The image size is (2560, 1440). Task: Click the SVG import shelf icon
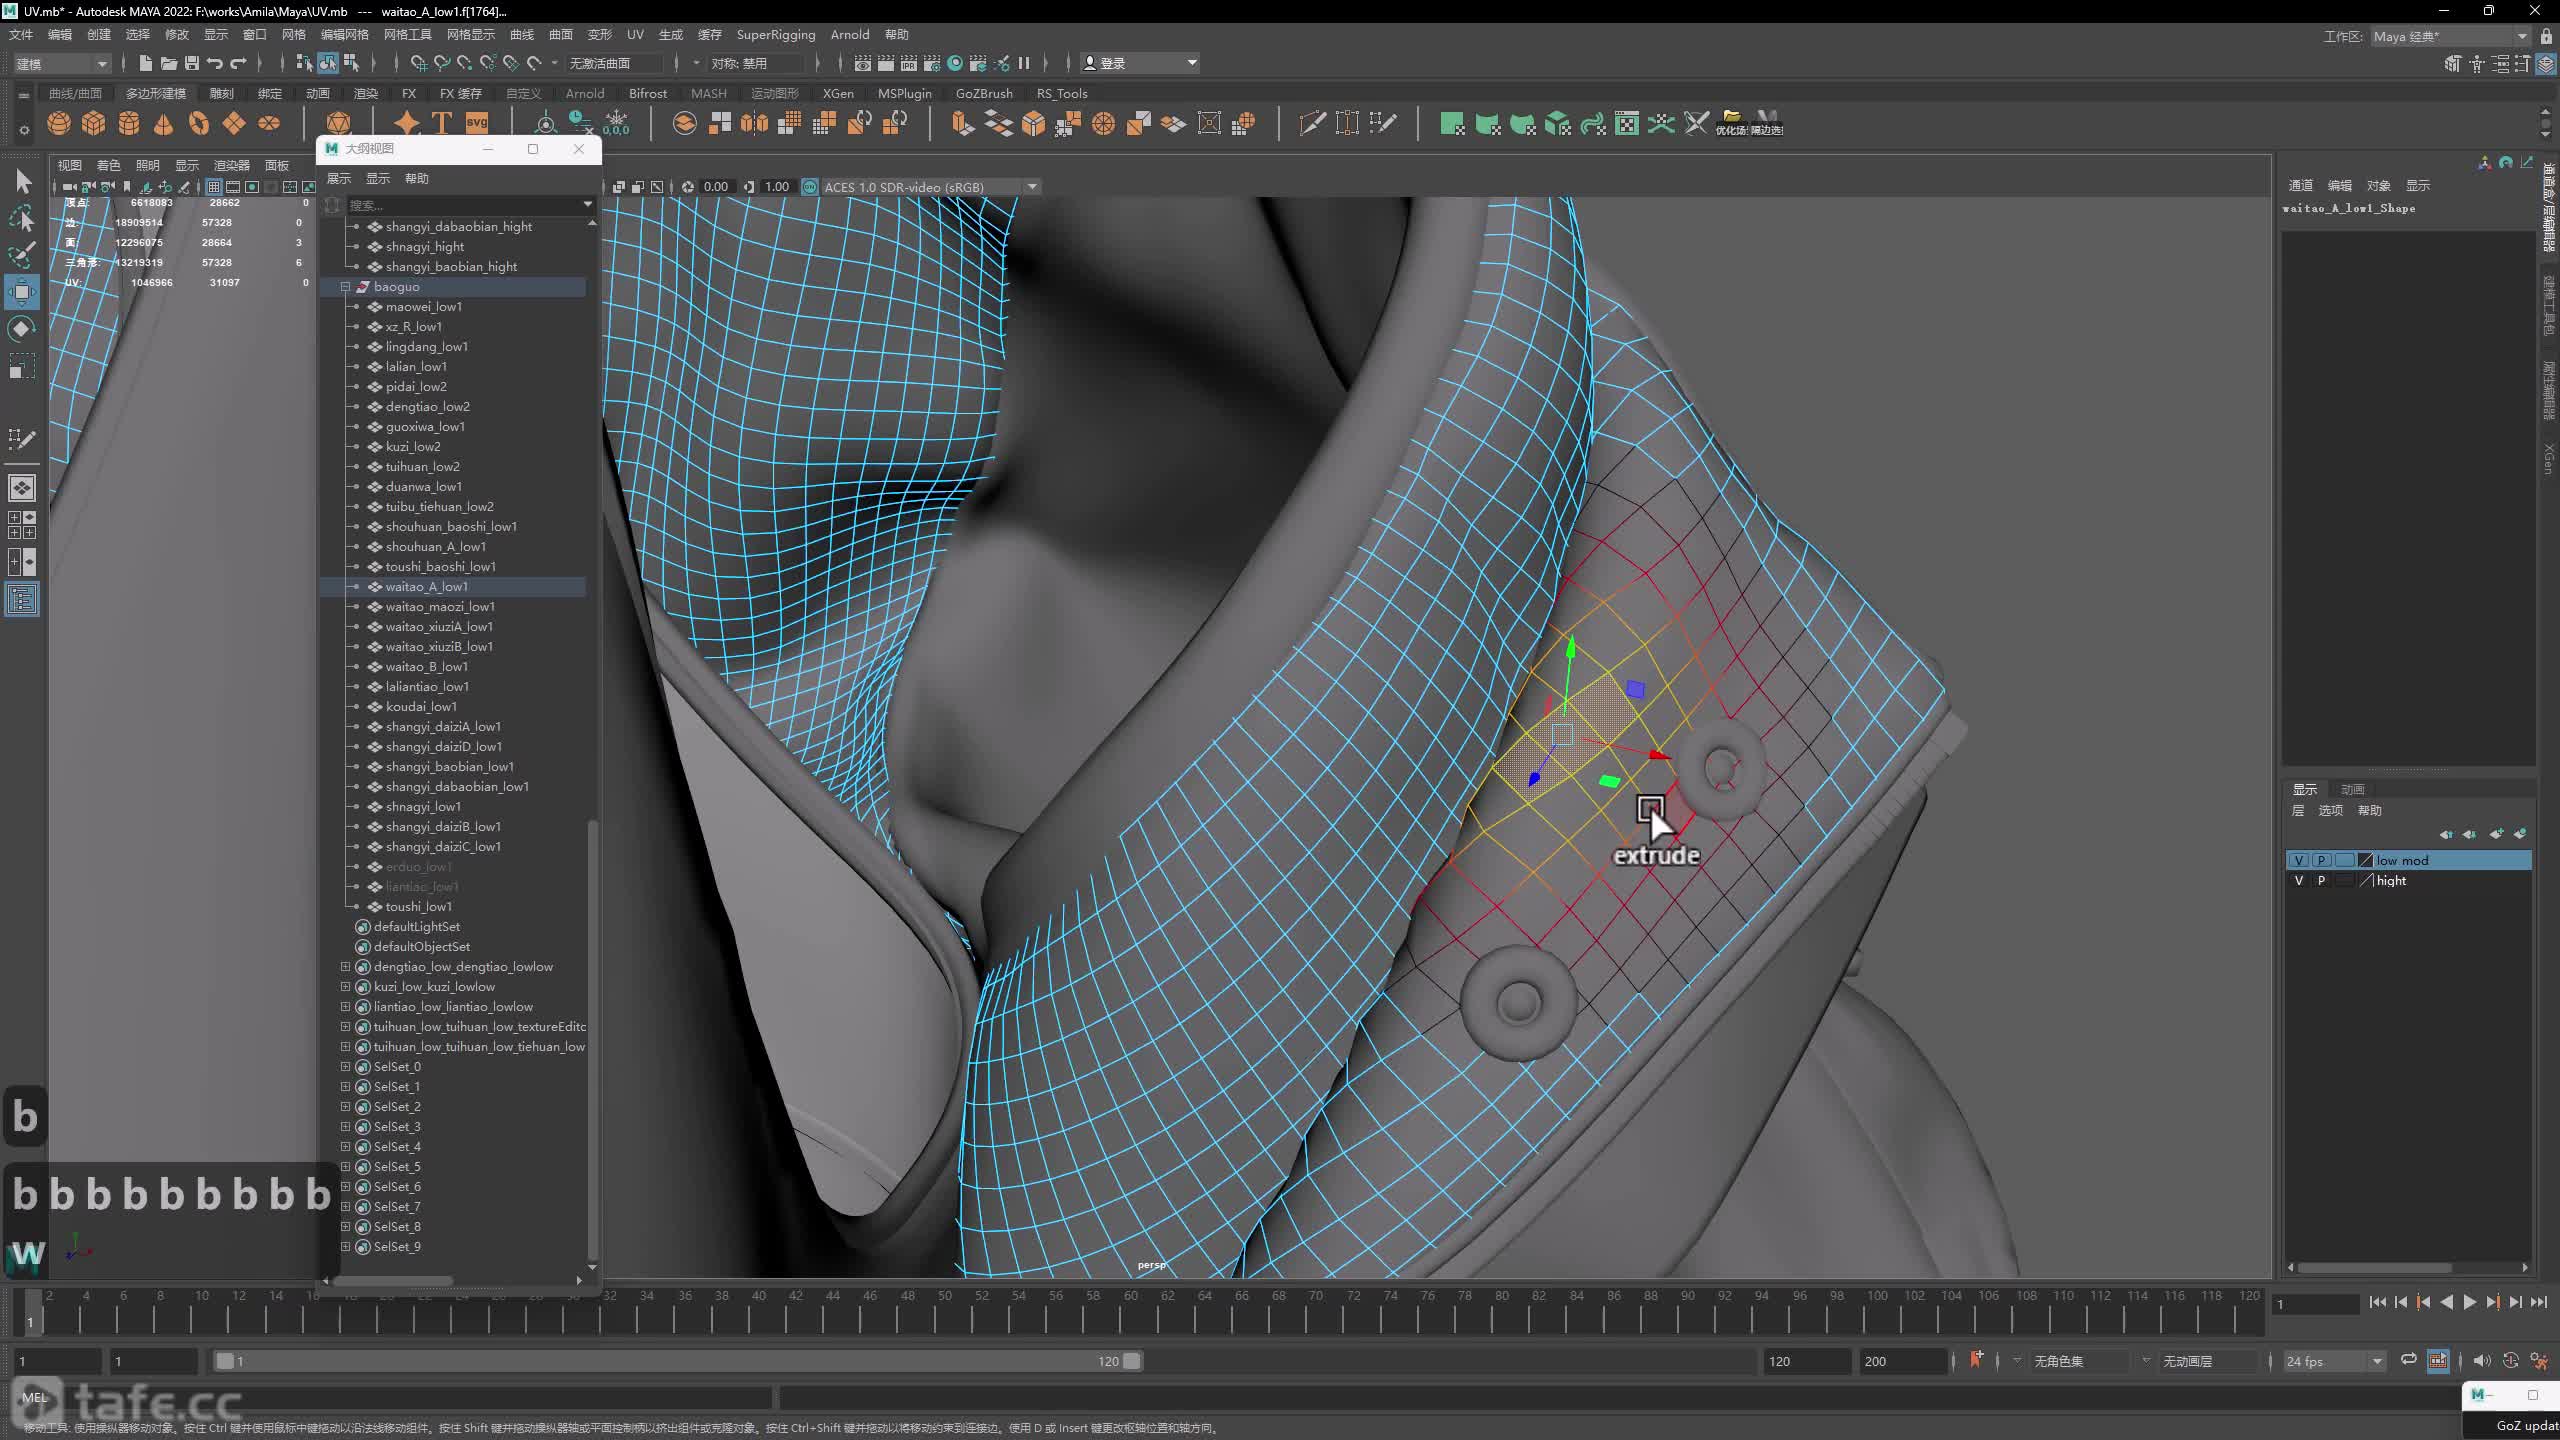pyautogui.click(x=477, y=123)
